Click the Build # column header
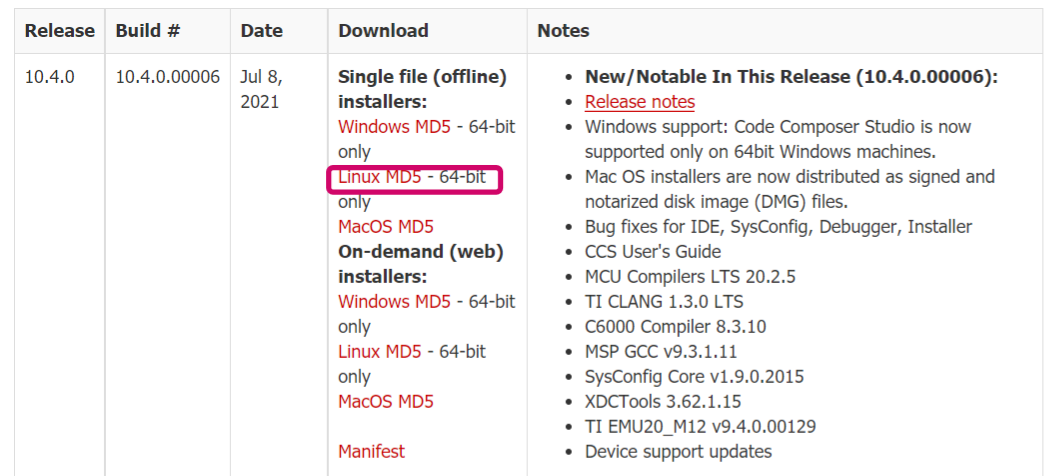Screen dimensions: 1052x476 point(148,31)
